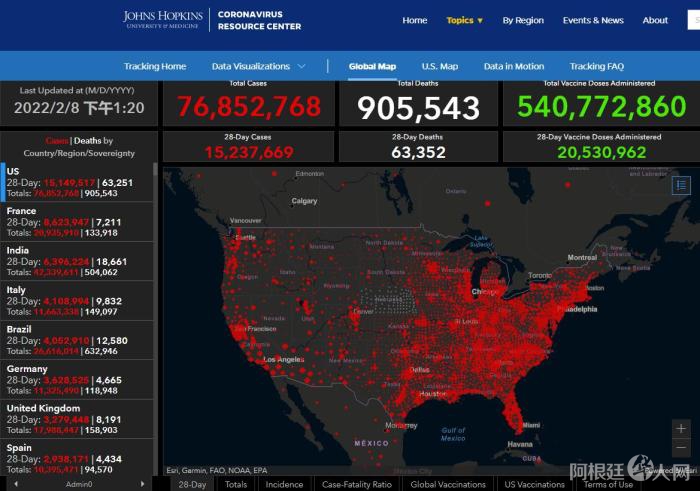Viewport: 700px width, 491px height.
Task: Click the Tracking Home link
Action: tap(155, 66)
